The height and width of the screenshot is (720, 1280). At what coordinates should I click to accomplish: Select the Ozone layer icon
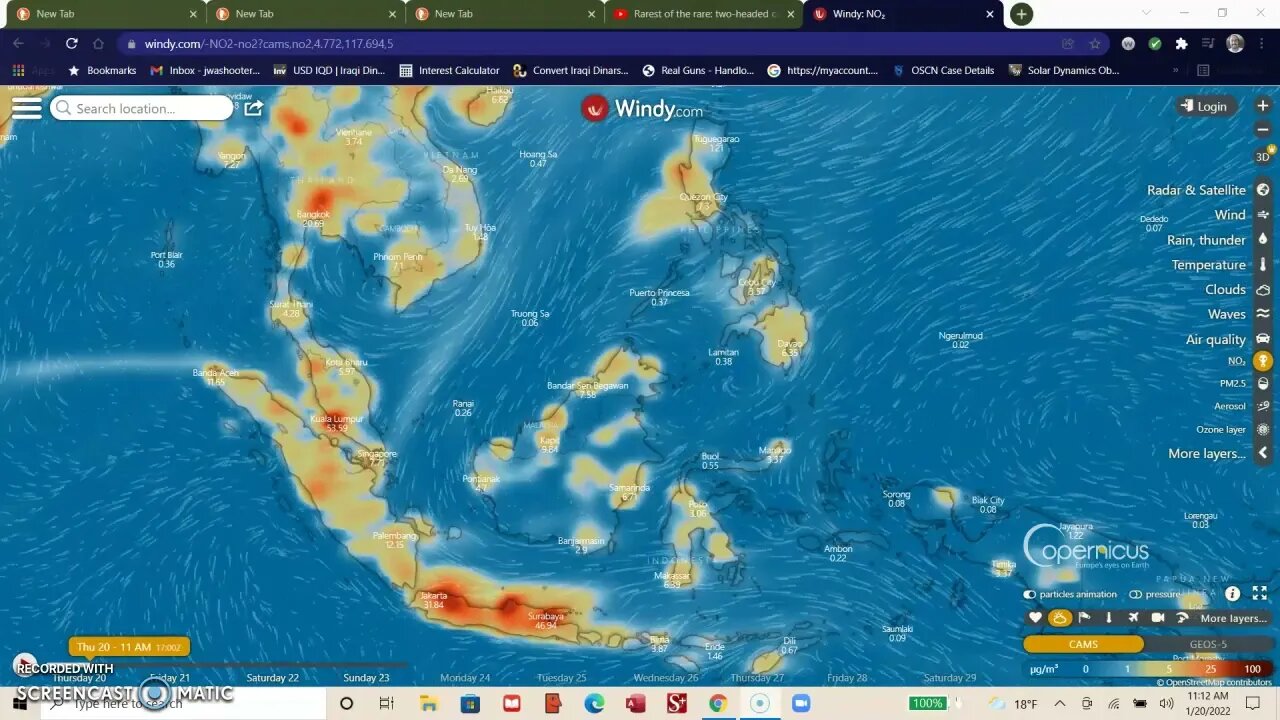(1263, 429)
